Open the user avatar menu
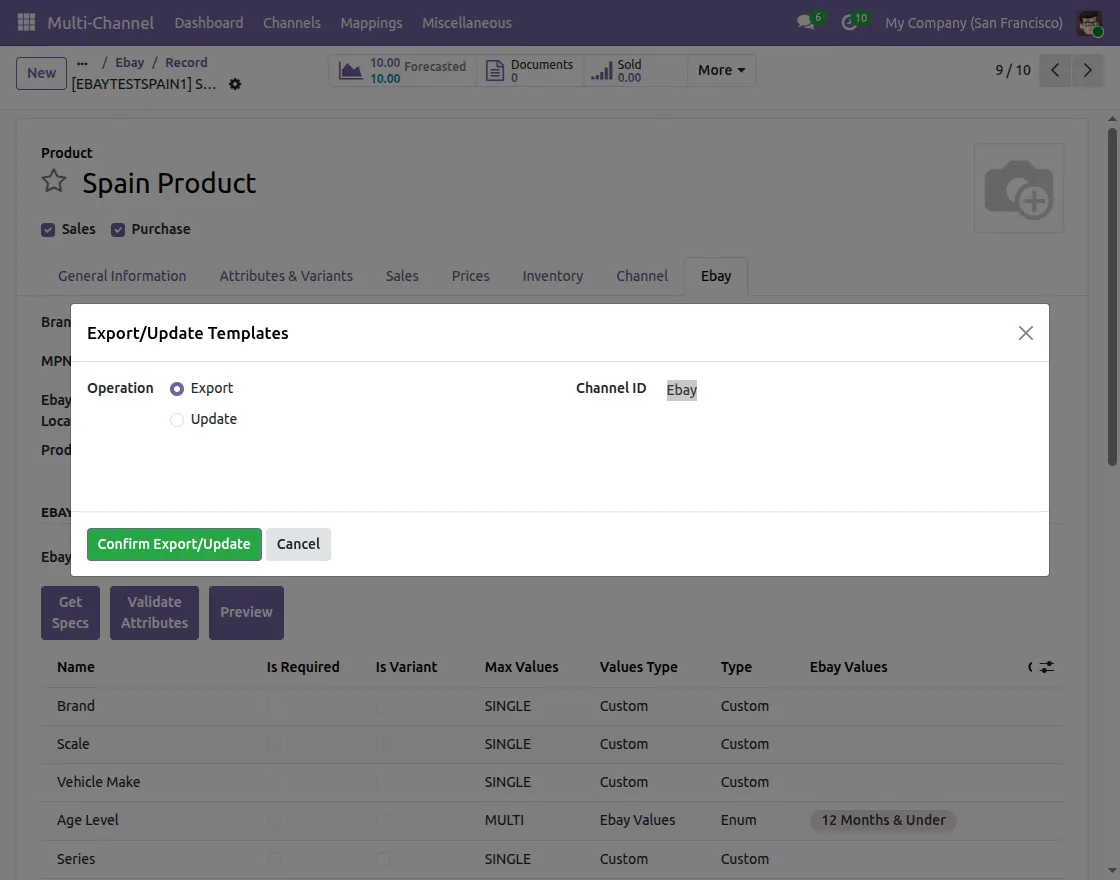The width and height of the screenshot is (1120, 880). coord(1089,23)
